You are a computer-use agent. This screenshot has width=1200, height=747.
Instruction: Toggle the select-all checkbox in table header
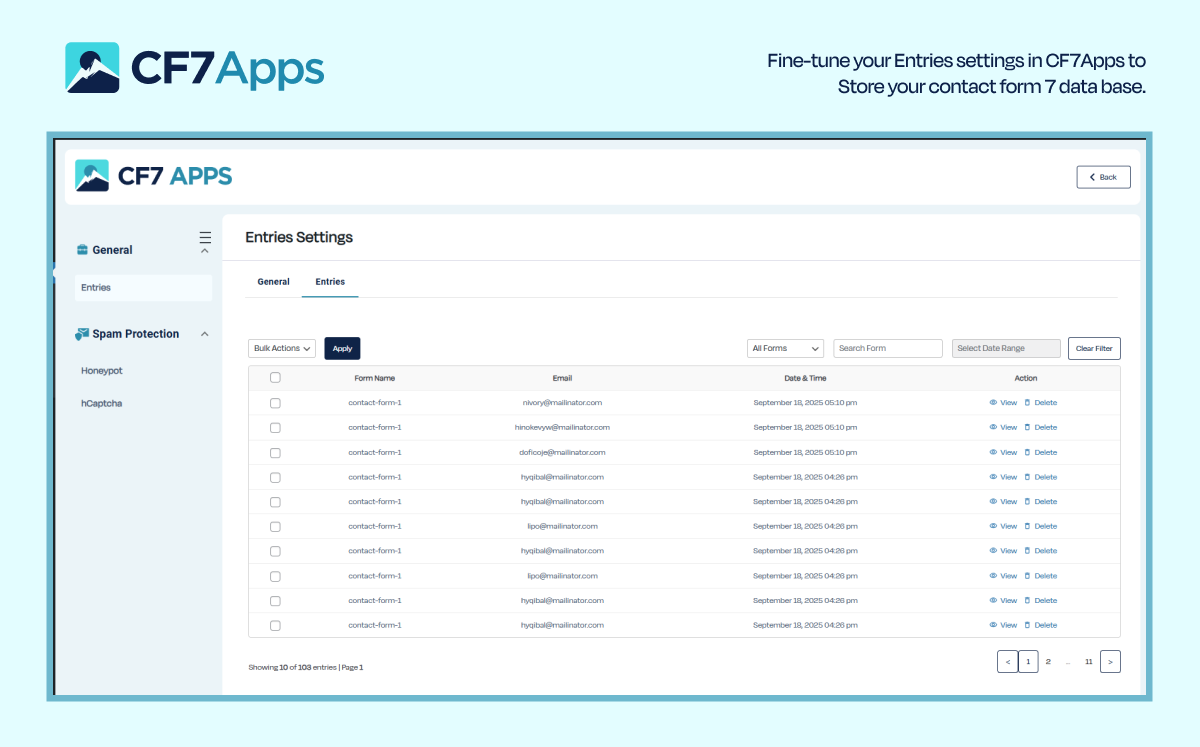275,378
